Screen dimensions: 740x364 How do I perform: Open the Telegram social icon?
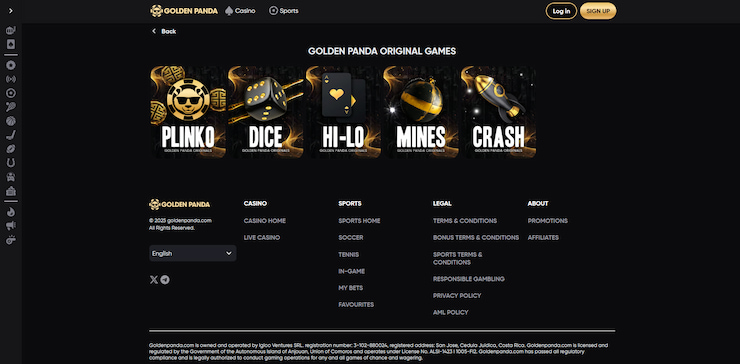pyautogui.click(x=165, y=279)
